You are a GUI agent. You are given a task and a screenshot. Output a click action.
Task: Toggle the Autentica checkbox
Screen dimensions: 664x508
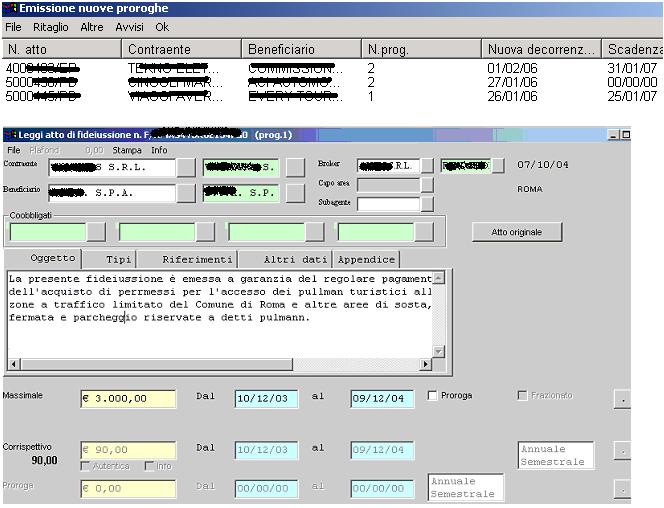86,466
